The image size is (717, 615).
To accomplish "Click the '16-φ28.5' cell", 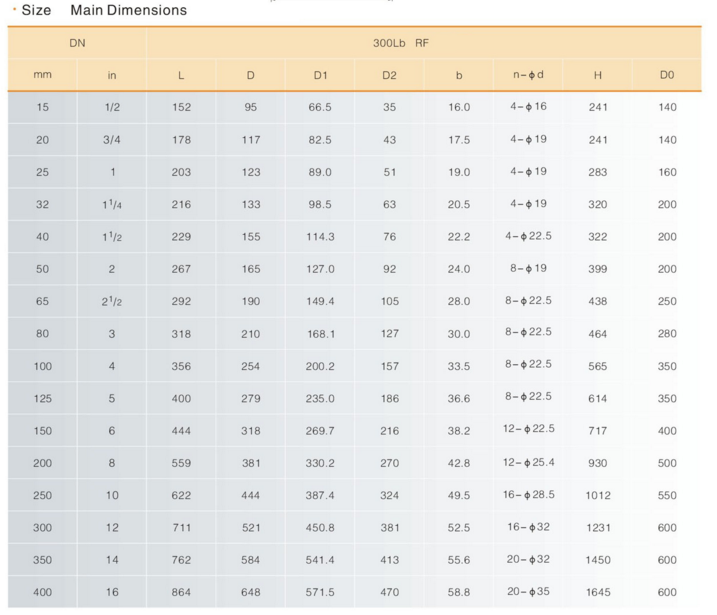I will (x=528, y=495).
